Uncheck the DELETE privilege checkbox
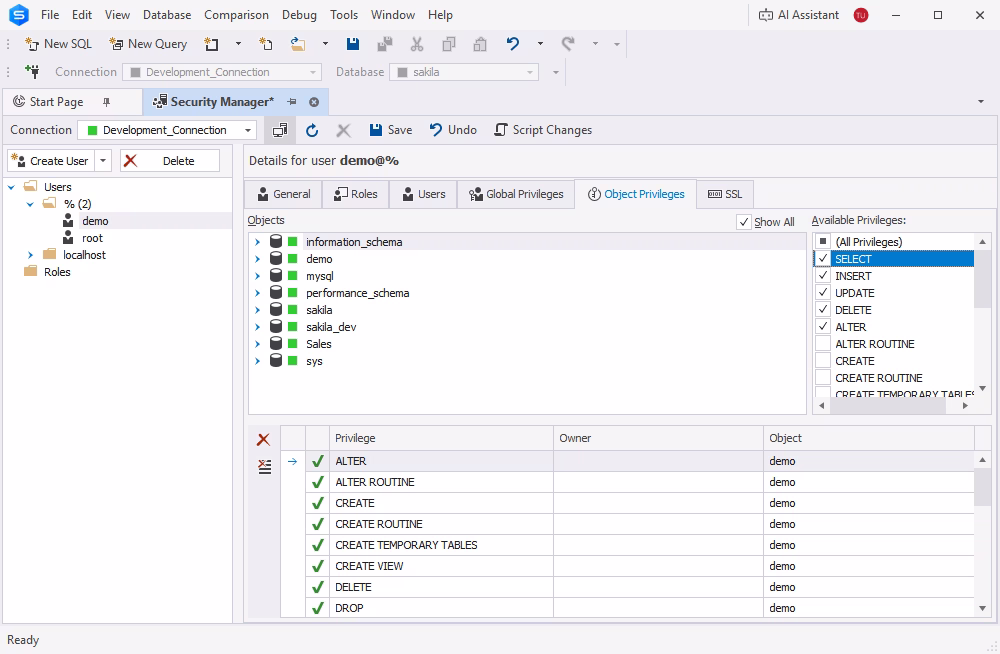The height and width of the screenshot is (654, 1000). (823, 309)
